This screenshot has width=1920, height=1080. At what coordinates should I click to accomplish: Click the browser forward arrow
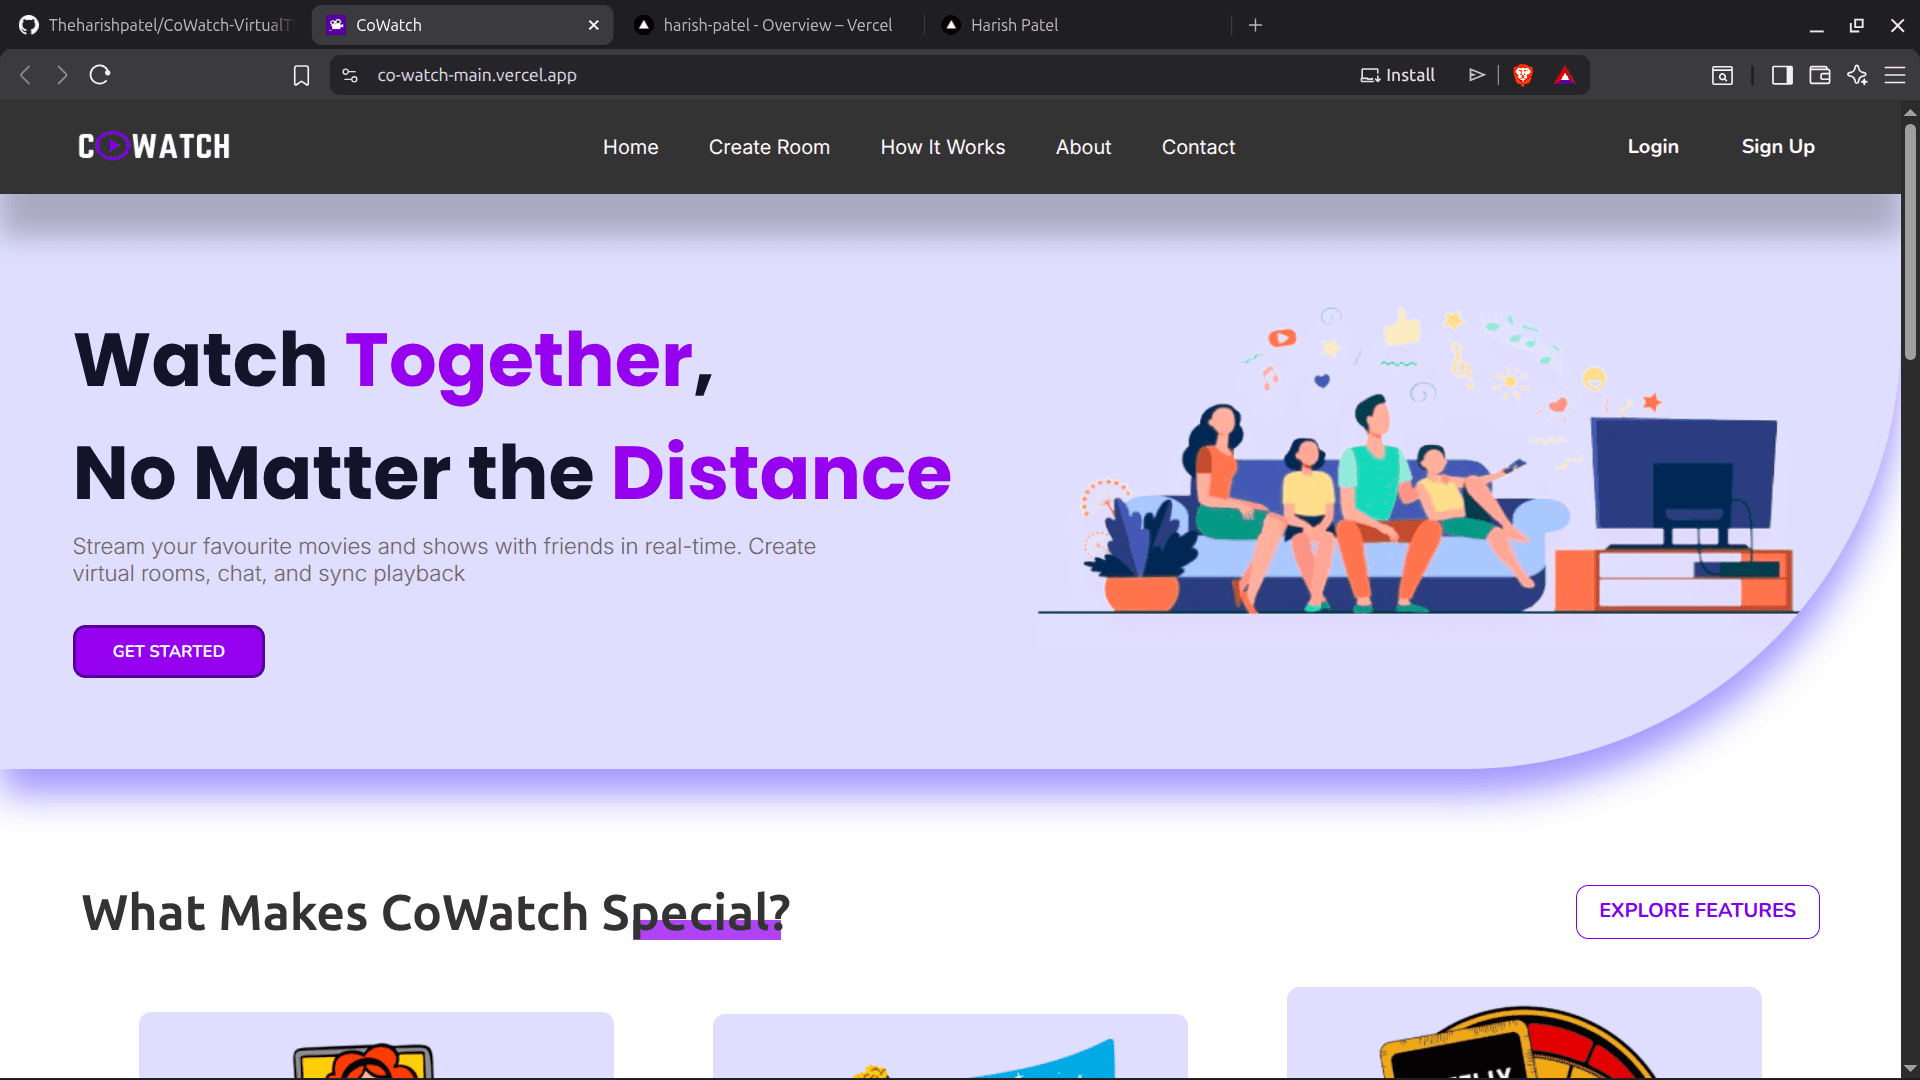click(x=62, y=75)
